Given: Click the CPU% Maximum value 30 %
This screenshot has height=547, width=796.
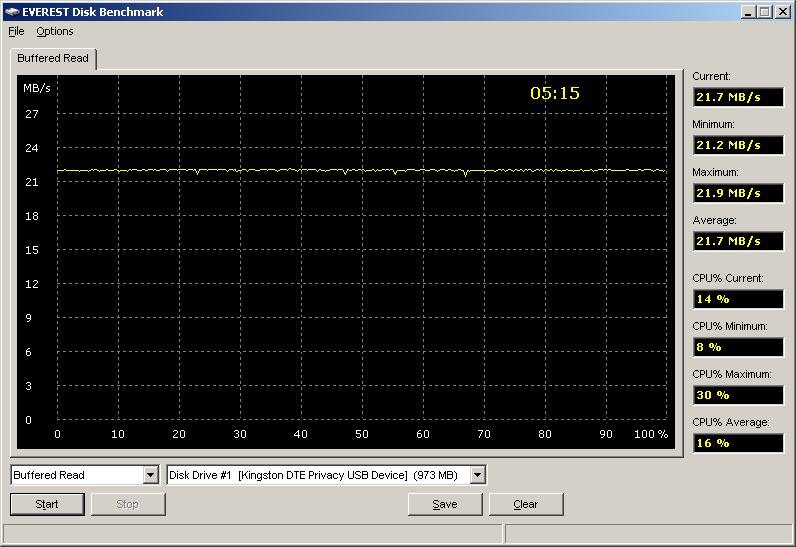Looking at the screenshot, I should click(x=738, y=395).
